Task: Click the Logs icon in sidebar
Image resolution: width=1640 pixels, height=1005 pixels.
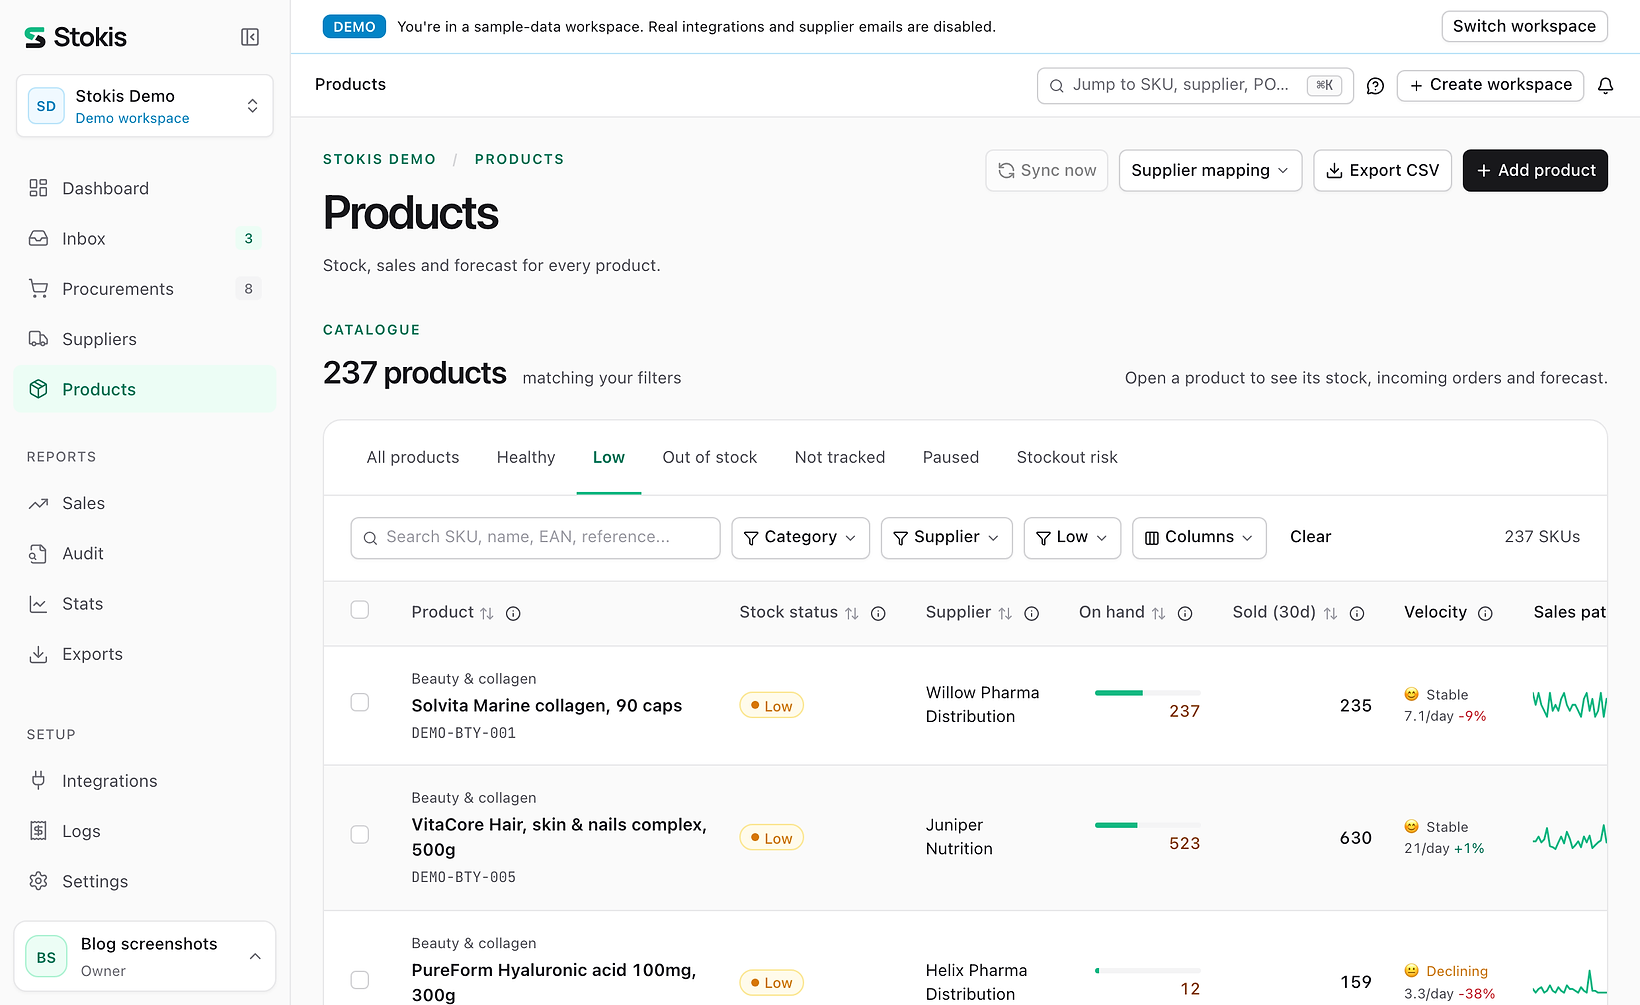Action: click(x=38, y=831)
